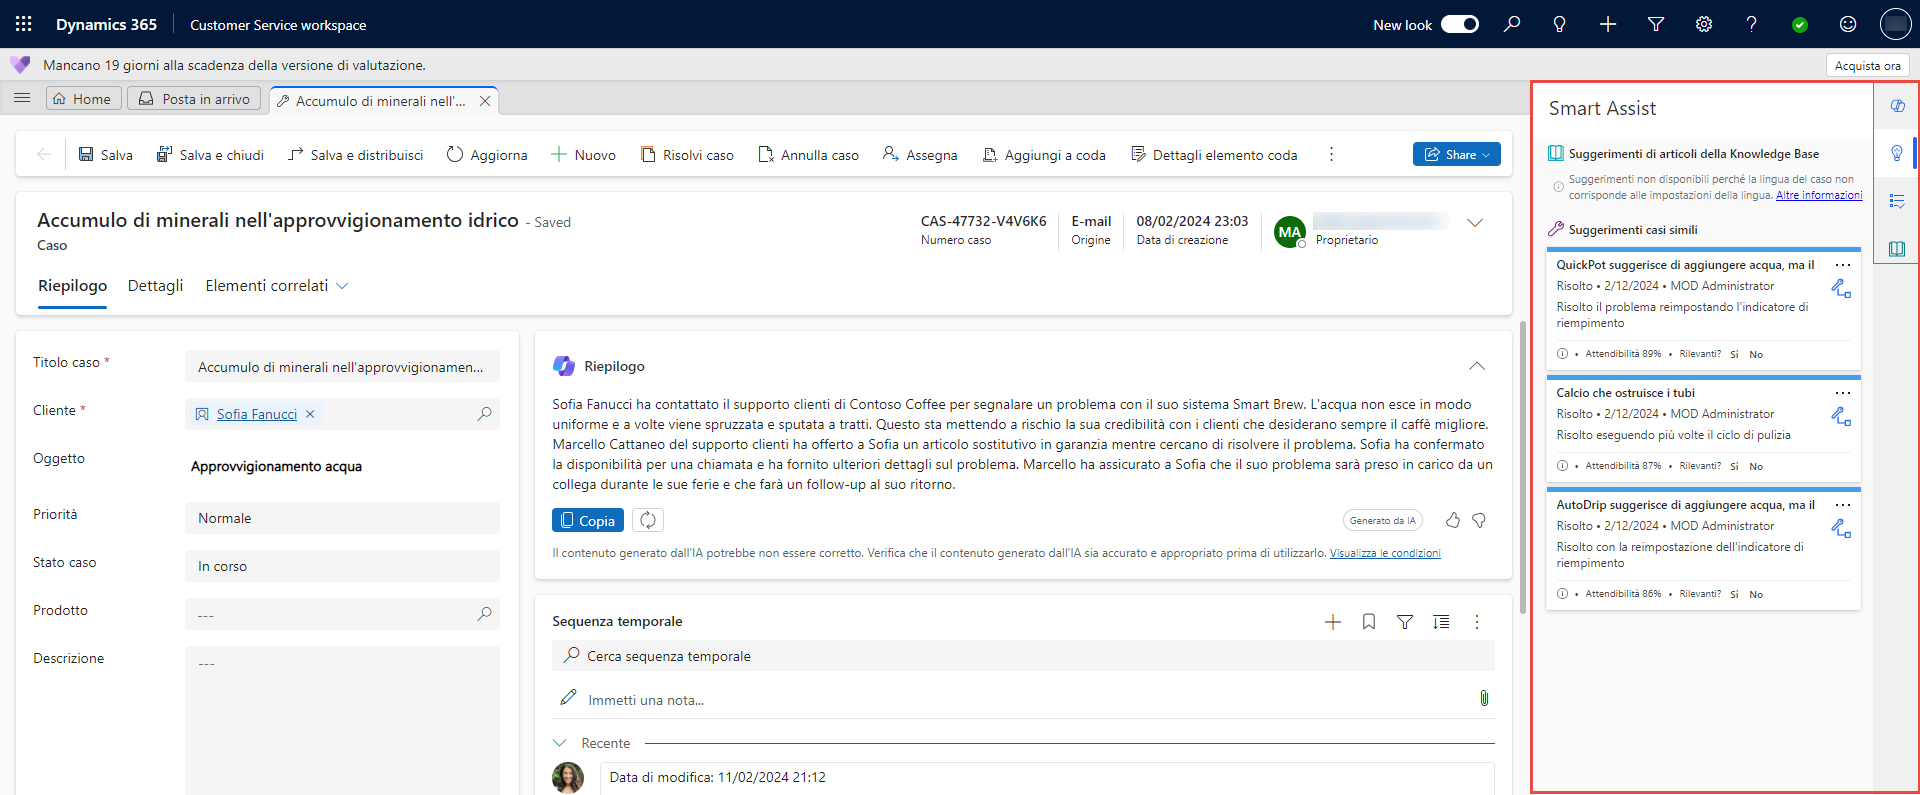
Task: Click the green presence status icon
Action: coord(1800,25)
